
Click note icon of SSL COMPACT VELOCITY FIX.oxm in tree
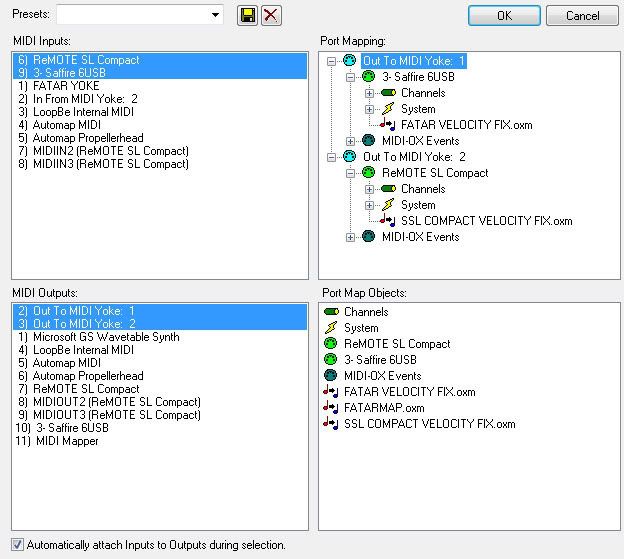pyautogui.click(x=387, y=220)
